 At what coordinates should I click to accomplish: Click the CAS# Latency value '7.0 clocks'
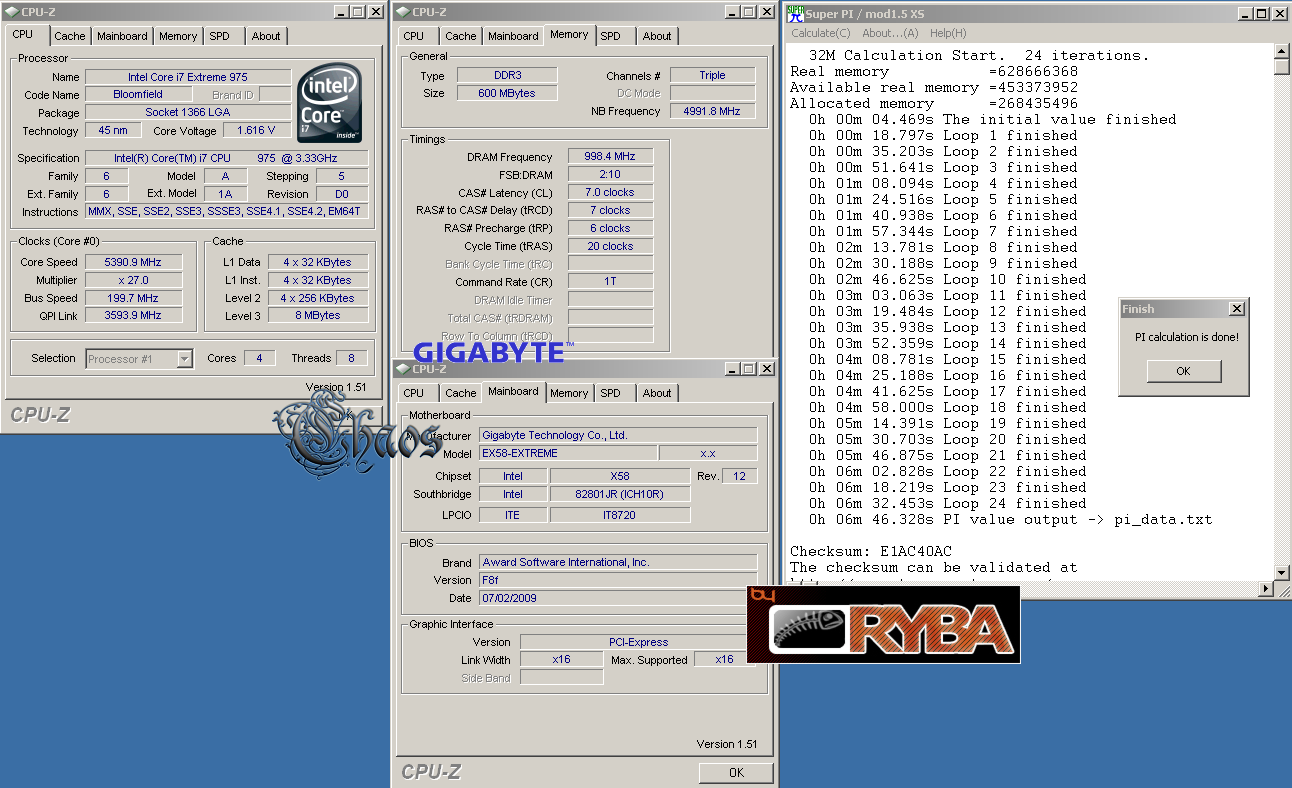click(610, 192)
